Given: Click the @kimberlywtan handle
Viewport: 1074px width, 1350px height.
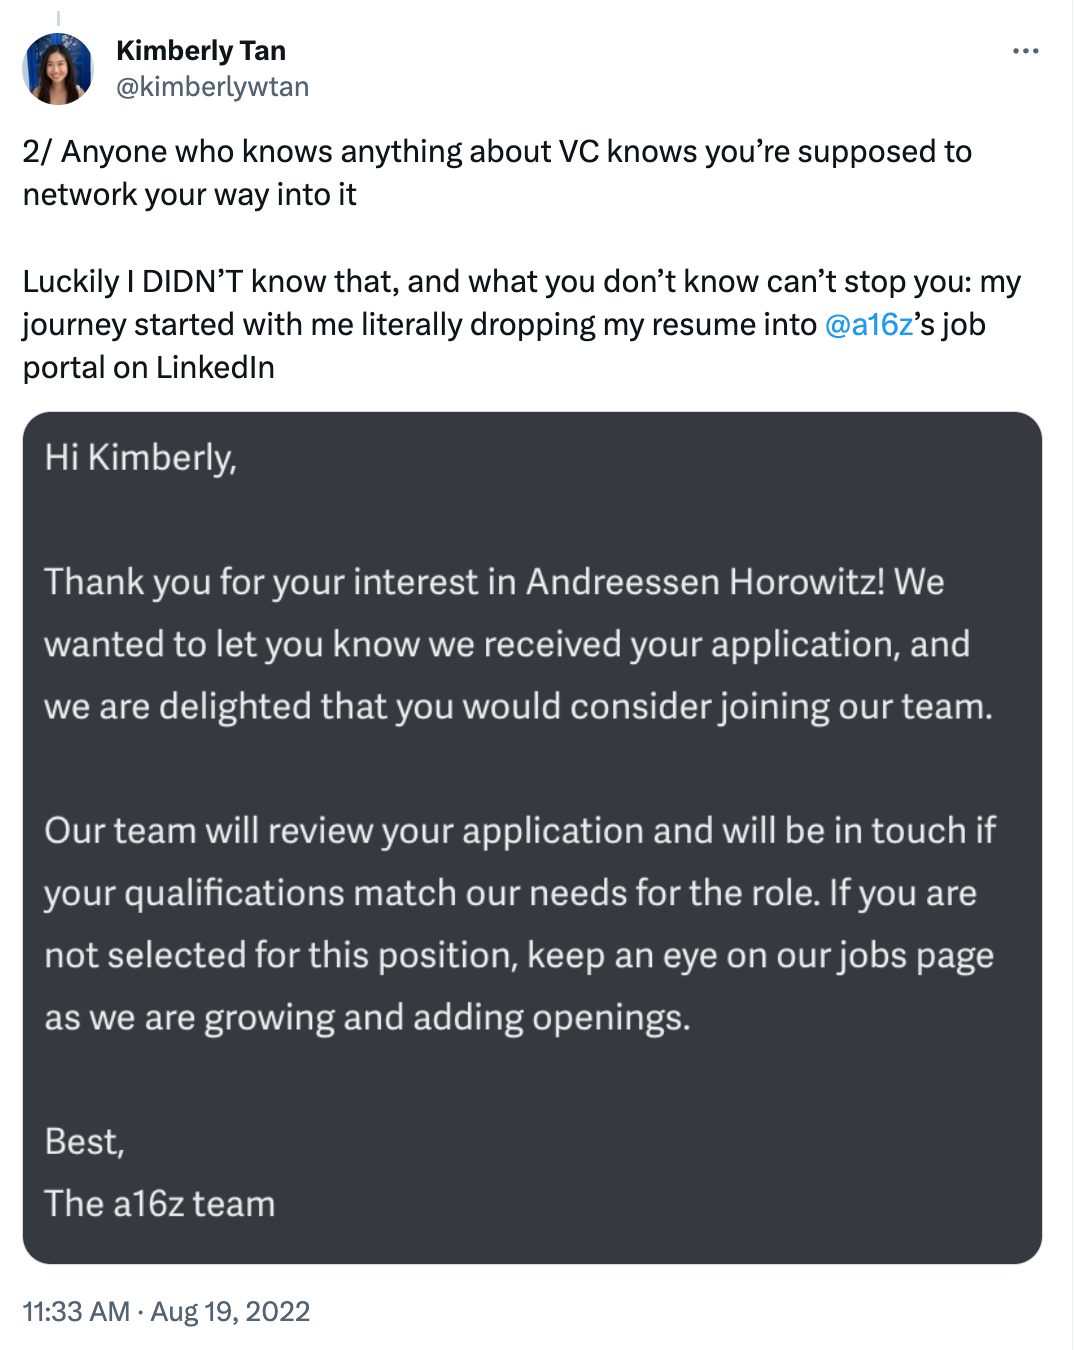Looking at the screenshot, I should pos(212,87).
